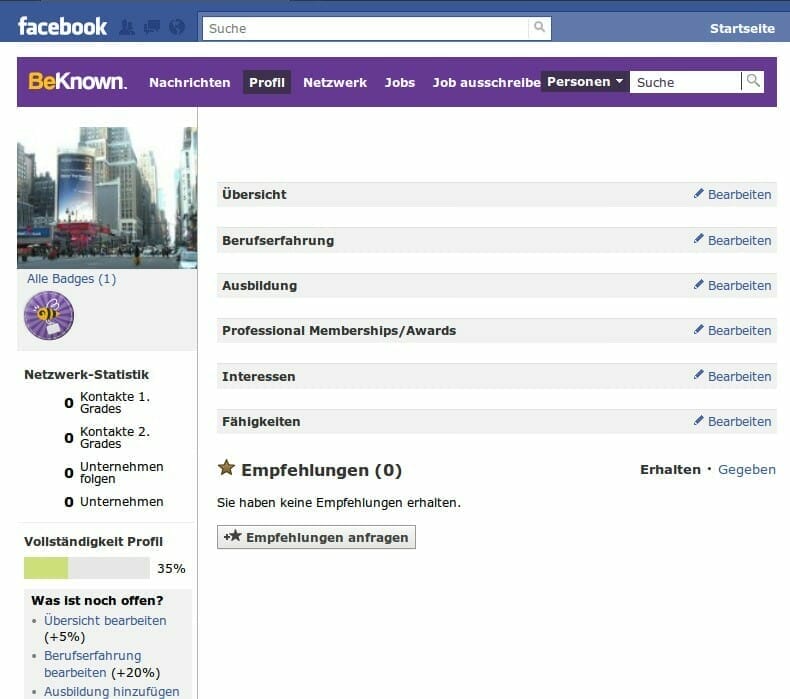Open the Alle Badges (1) link

point(71,279)
